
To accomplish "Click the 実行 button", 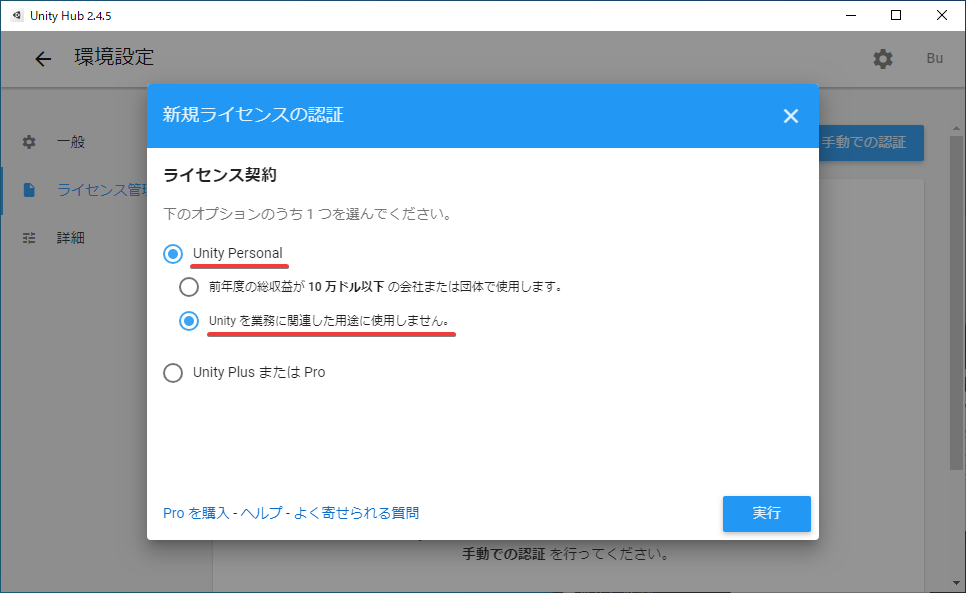I will [766, 513].
